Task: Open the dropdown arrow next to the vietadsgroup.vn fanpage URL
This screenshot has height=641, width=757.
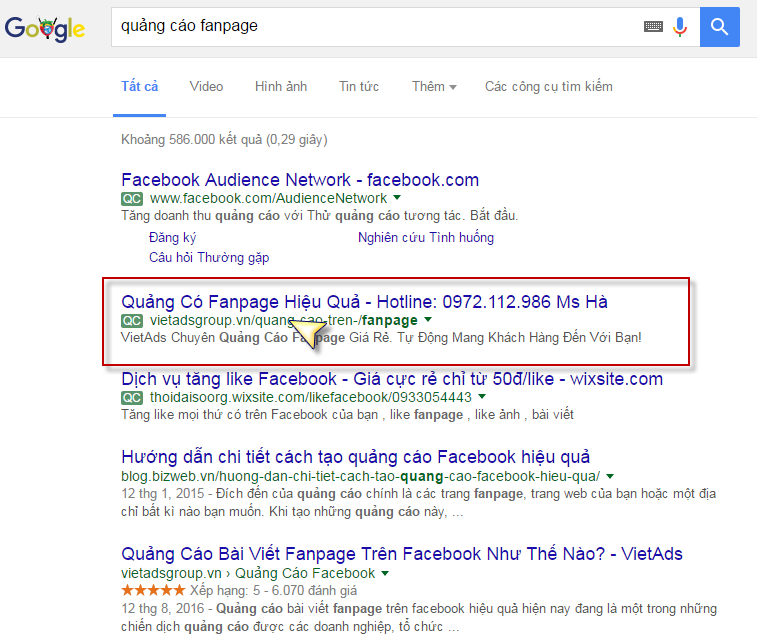Action: 428,319
